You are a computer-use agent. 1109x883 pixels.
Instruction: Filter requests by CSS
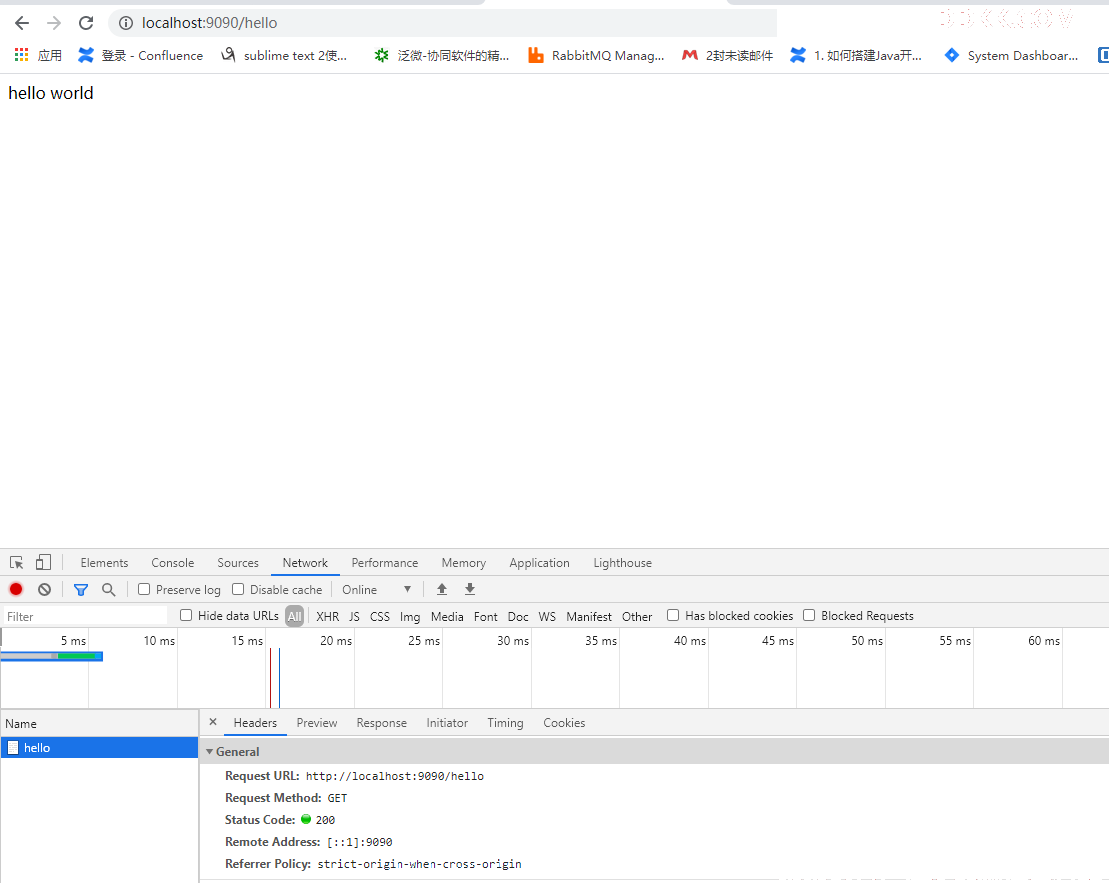tap(380, 616)
